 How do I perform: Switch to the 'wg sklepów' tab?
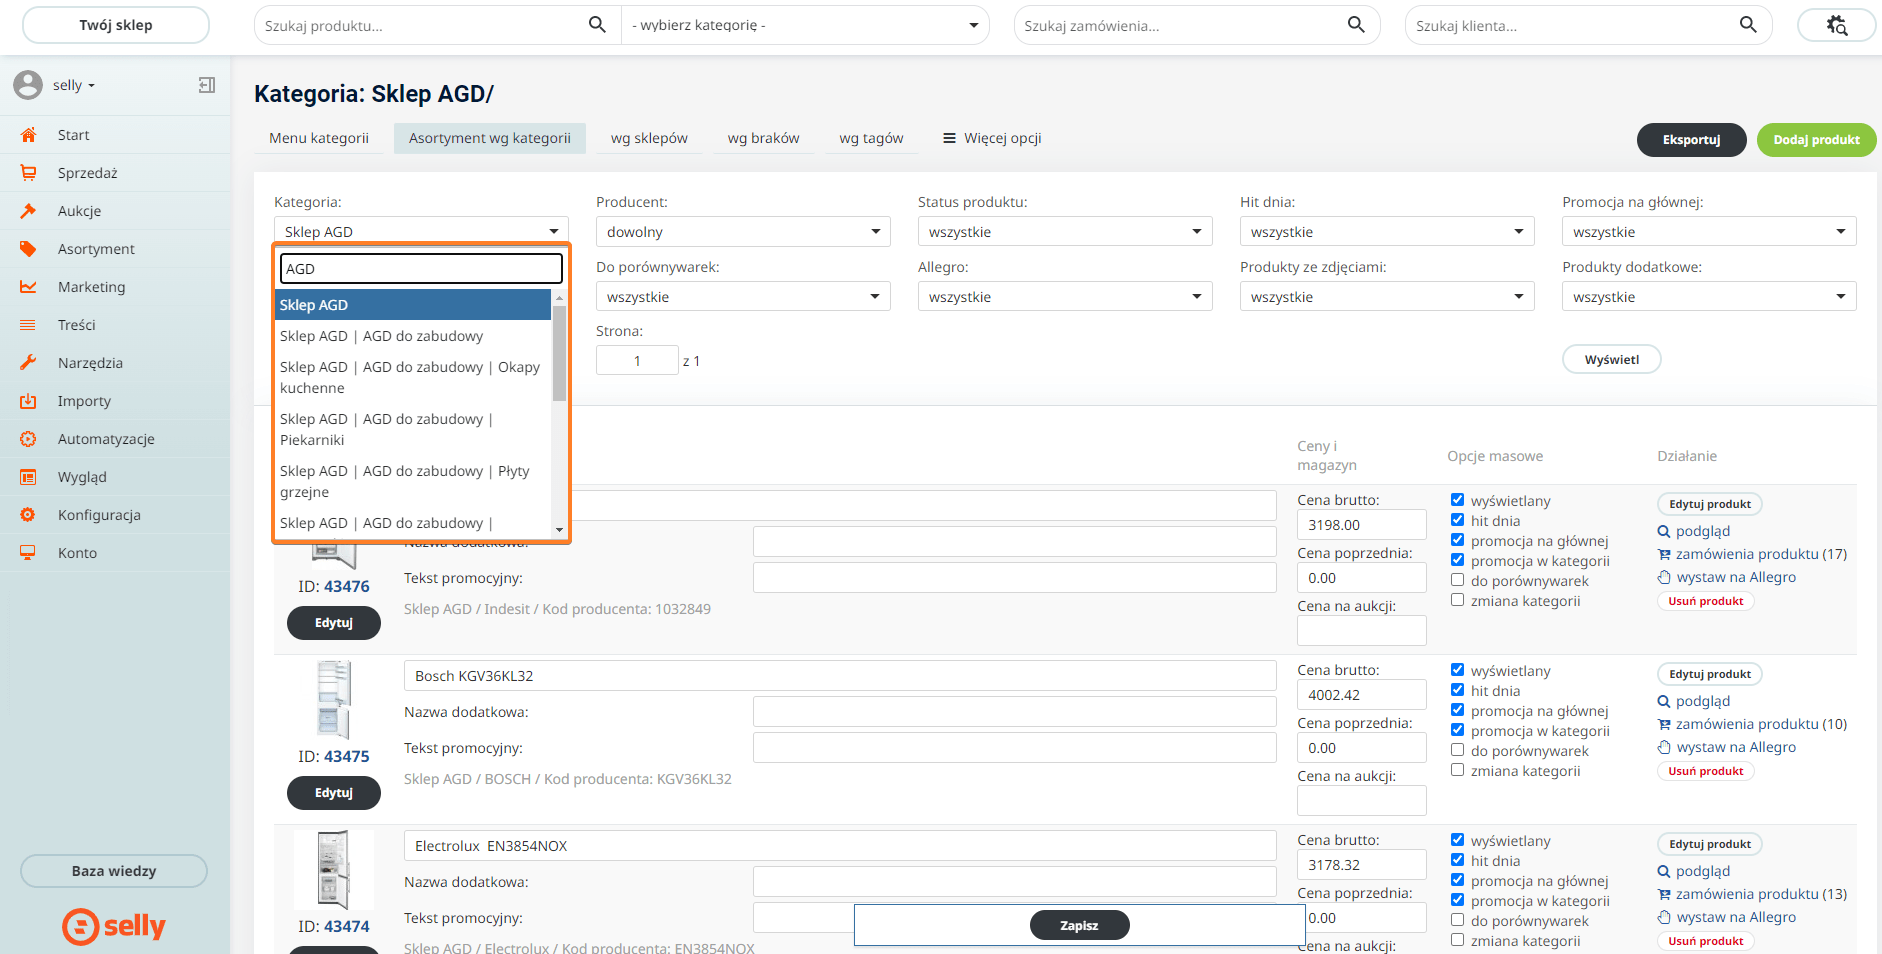click(649, 138)
